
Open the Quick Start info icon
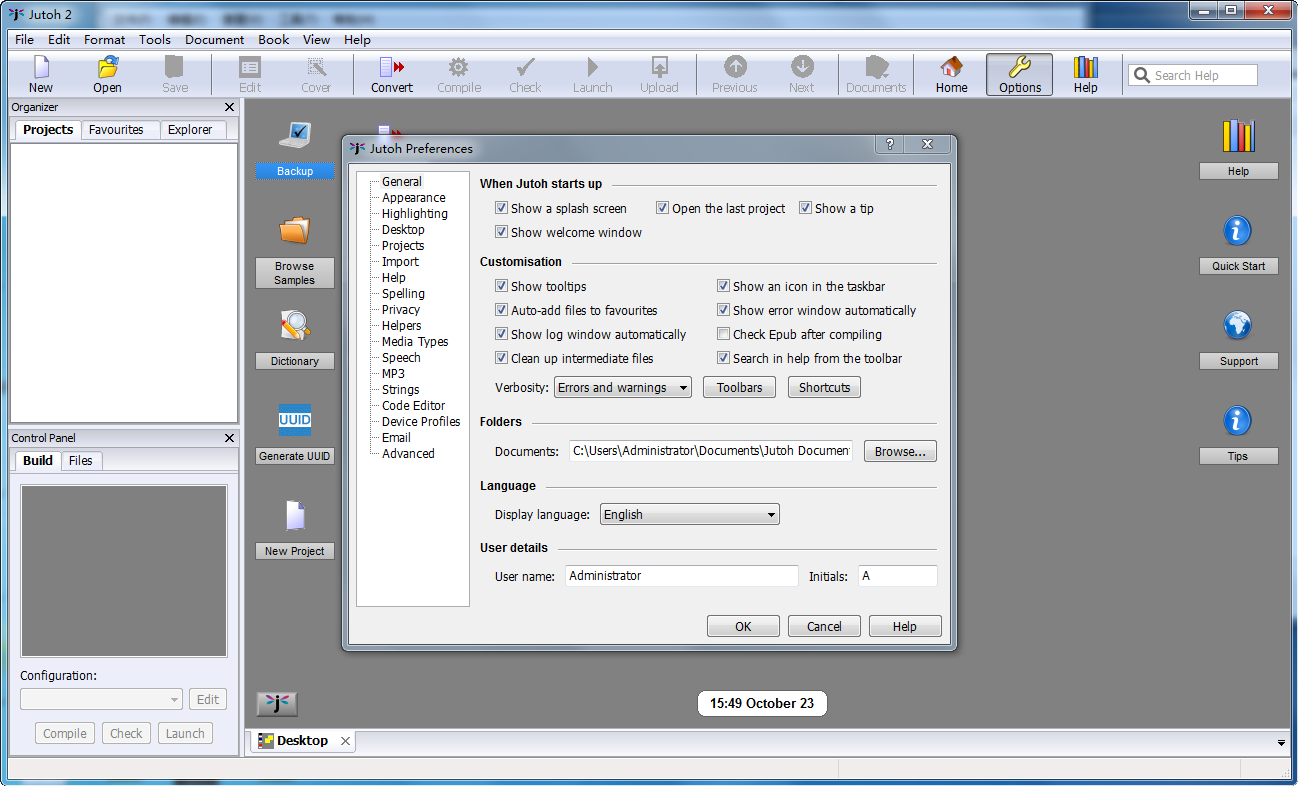coord(1238,231)
